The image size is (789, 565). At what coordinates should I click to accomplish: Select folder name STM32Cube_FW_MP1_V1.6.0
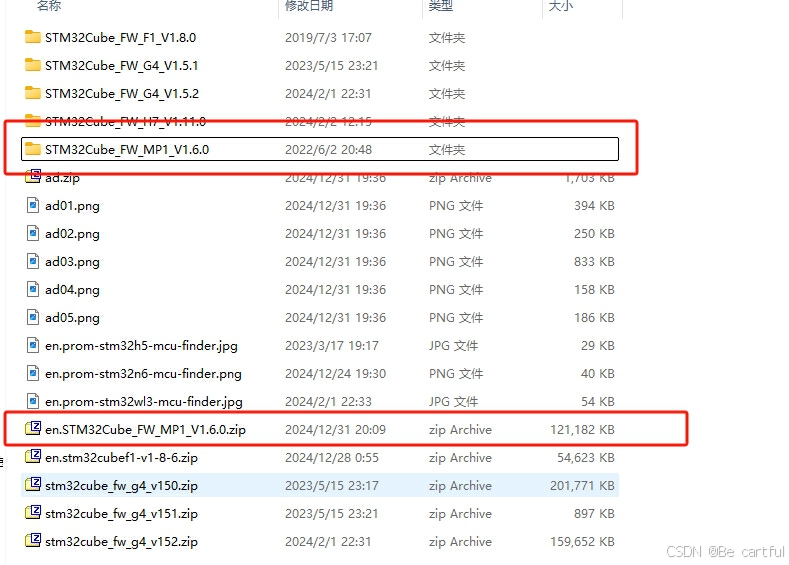click(x=127, y=149)
